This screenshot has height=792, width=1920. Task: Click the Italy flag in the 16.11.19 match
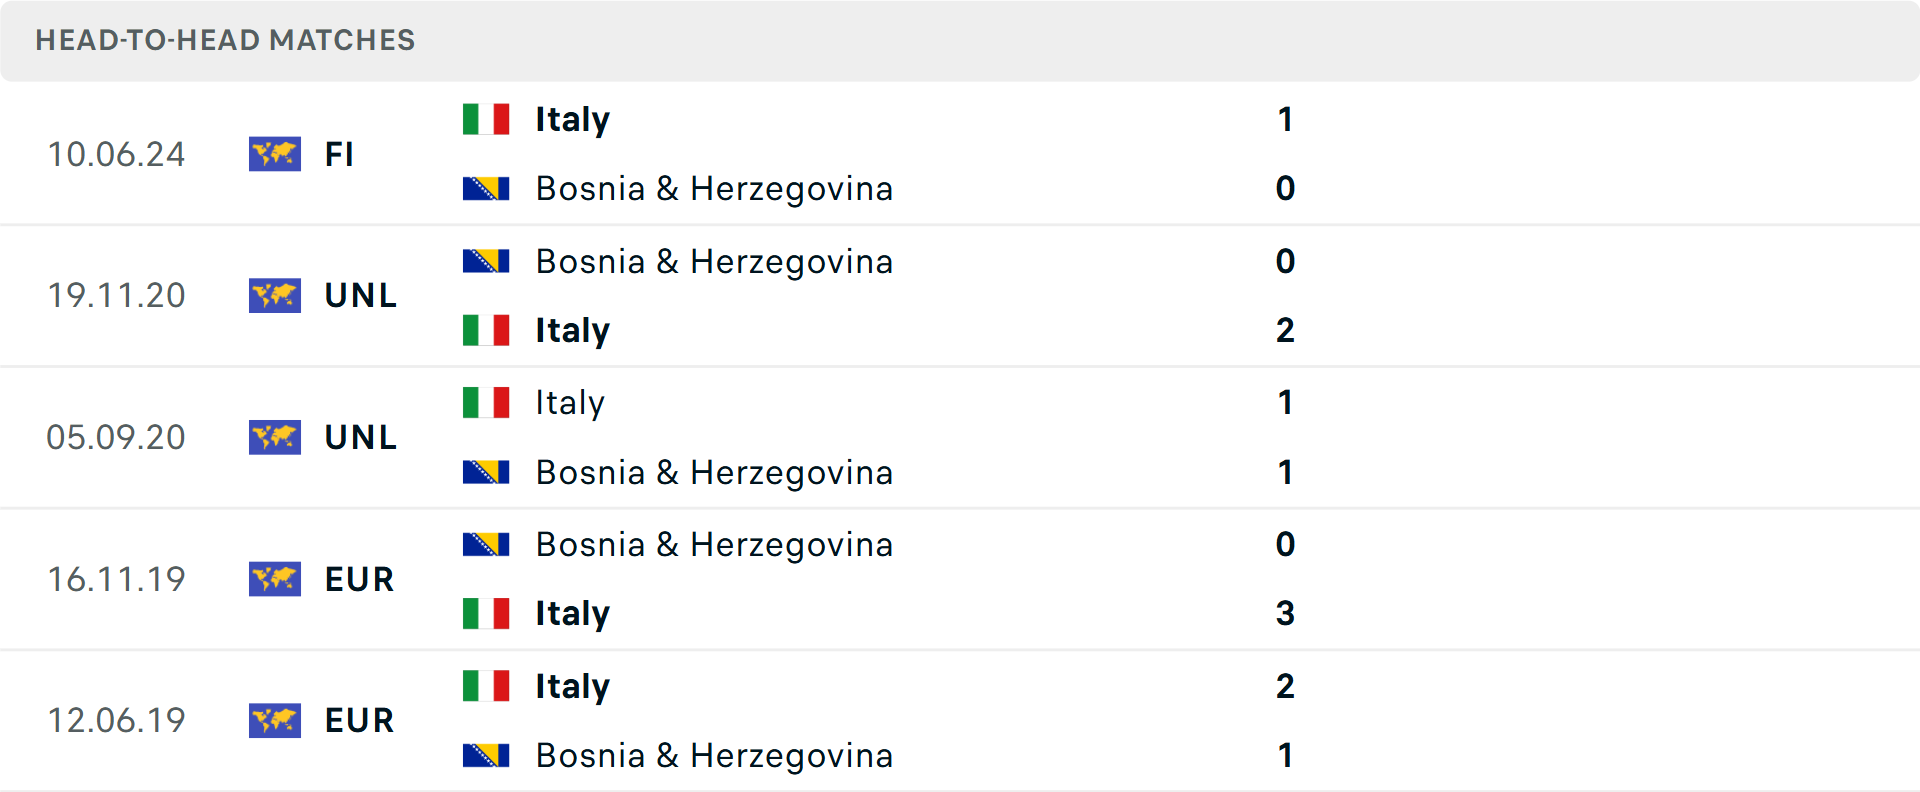486,613
